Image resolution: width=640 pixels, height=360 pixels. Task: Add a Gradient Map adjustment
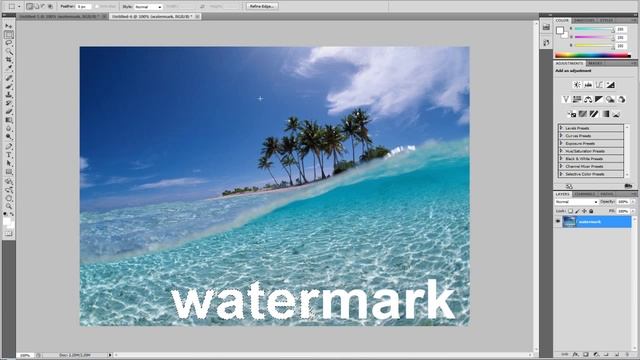tap(605, 114)
